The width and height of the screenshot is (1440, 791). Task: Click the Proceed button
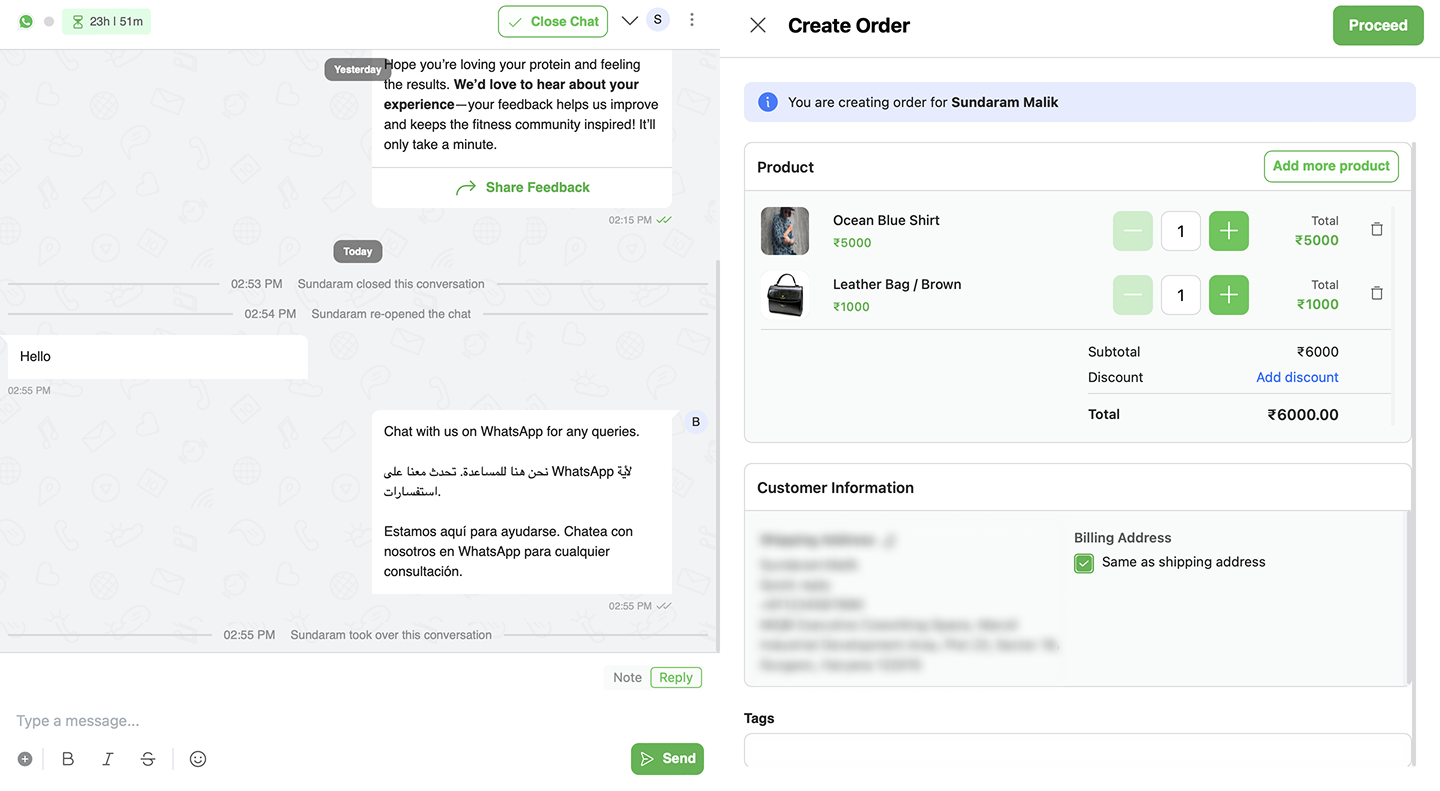(x=1377, y=26)
